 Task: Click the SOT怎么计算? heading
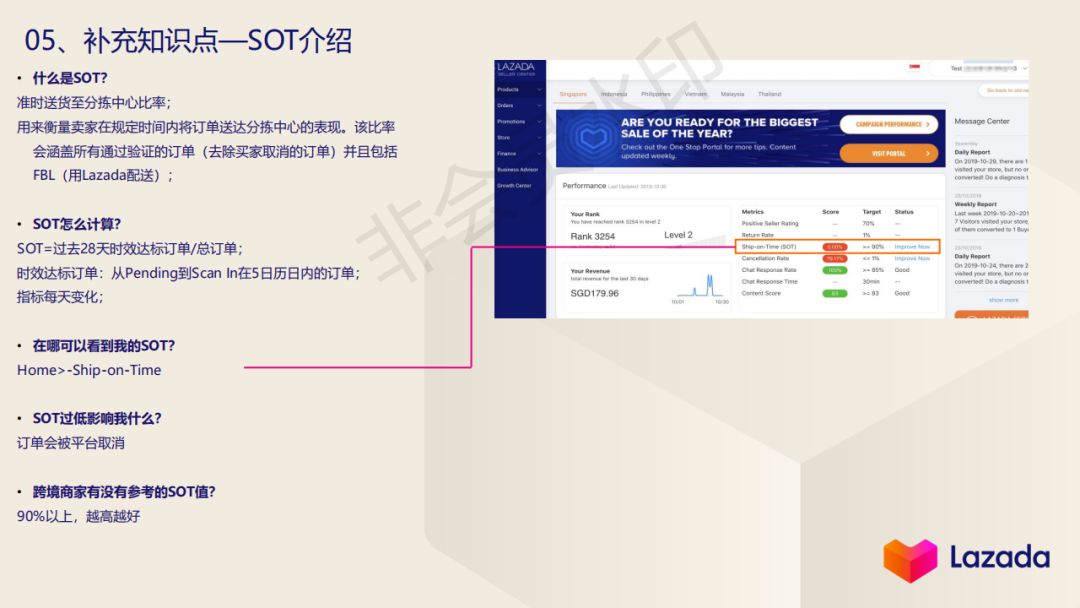77,224
